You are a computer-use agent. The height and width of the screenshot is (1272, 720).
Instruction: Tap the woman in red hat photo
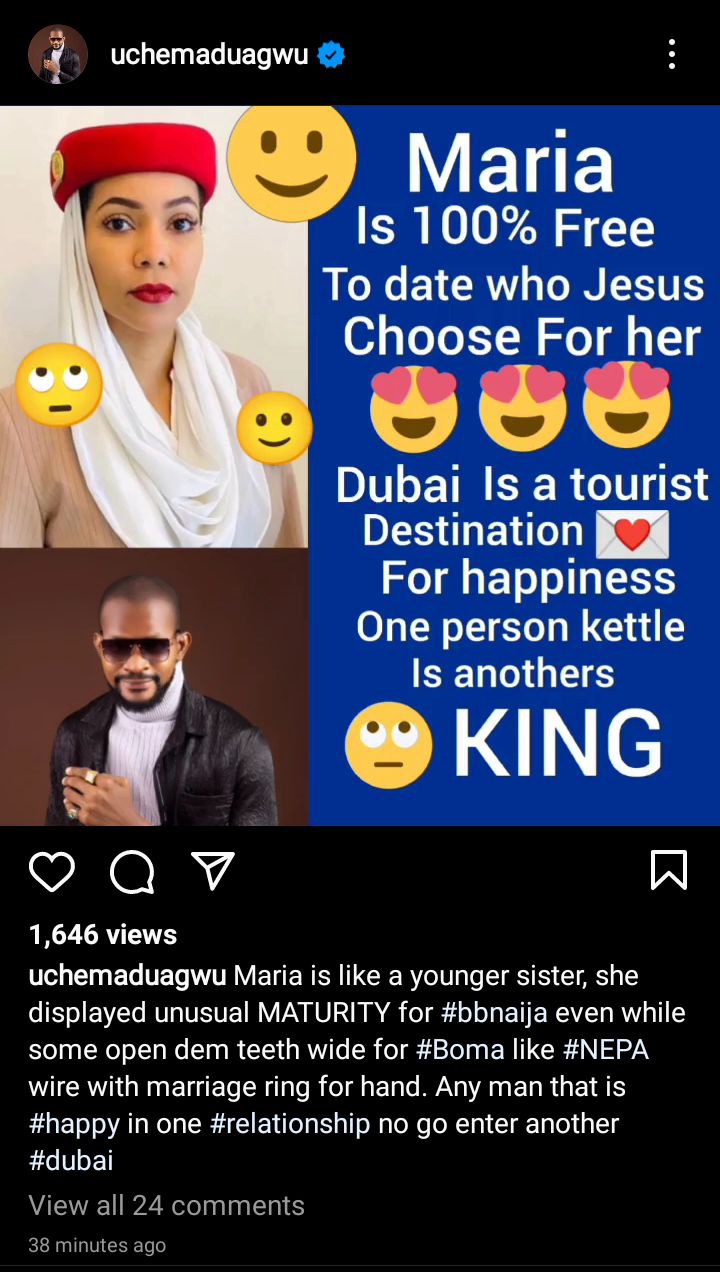click(x=154, y=327)
